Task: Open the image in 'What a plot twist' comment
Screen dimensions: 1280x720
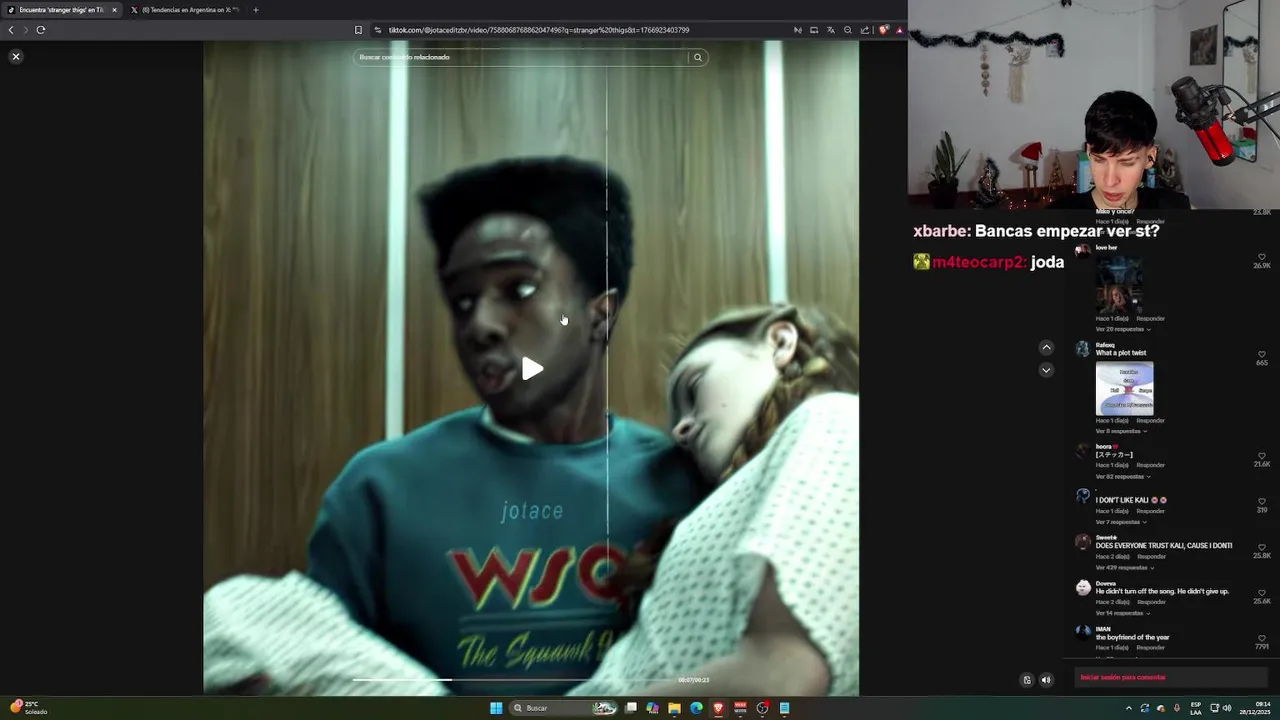Action: (x=1124, y=388)
